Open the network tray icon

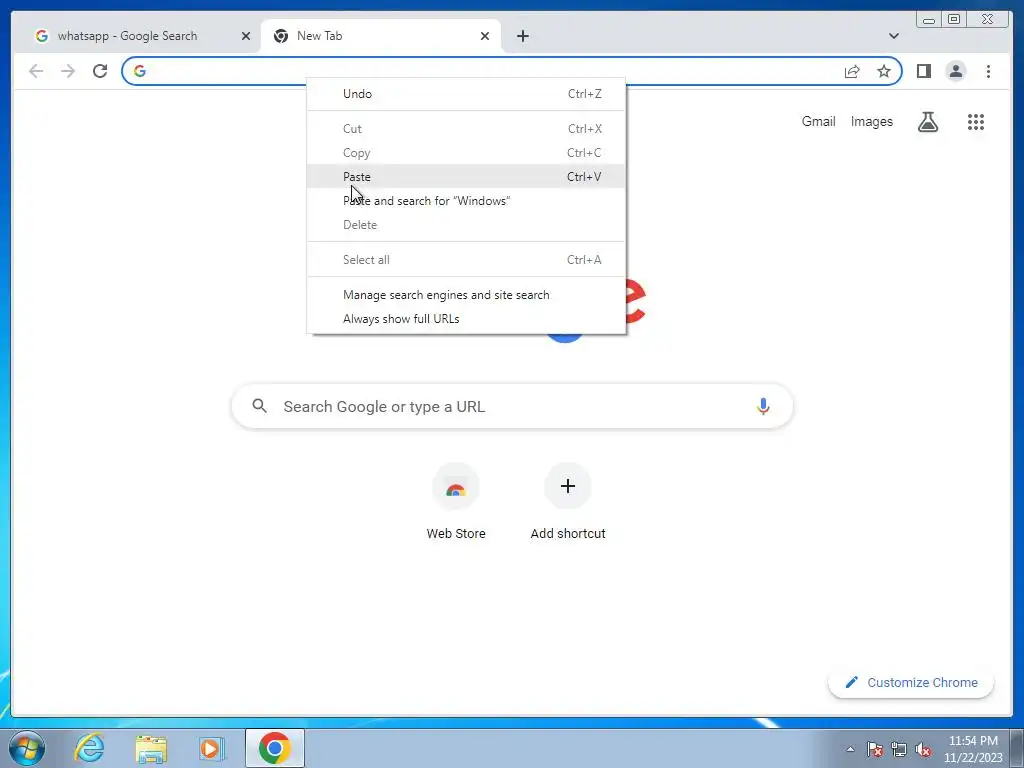[x=899, y=749]
